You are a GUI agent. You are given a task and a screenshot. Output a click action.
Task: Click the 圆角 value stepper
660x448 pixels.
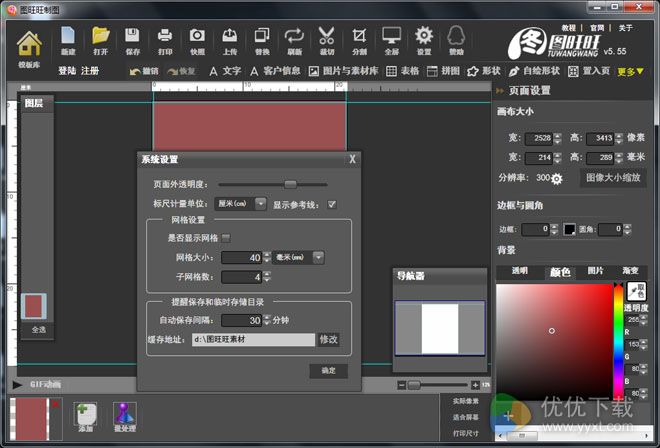(628, 229)
